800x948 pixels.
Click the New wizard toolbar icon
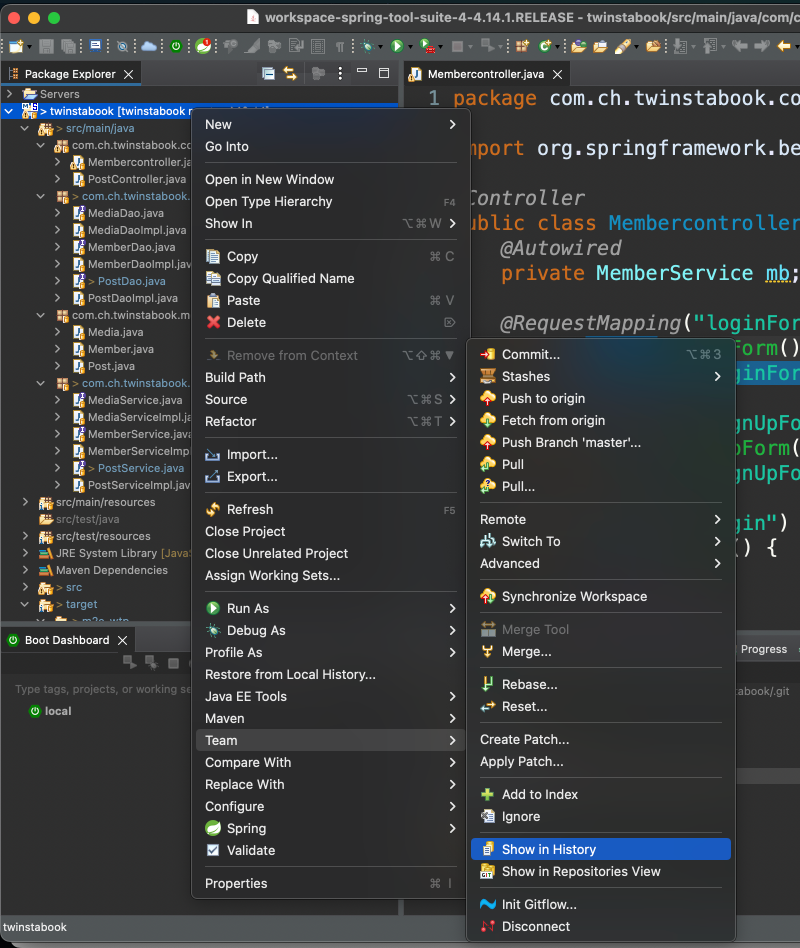point(16,46)
